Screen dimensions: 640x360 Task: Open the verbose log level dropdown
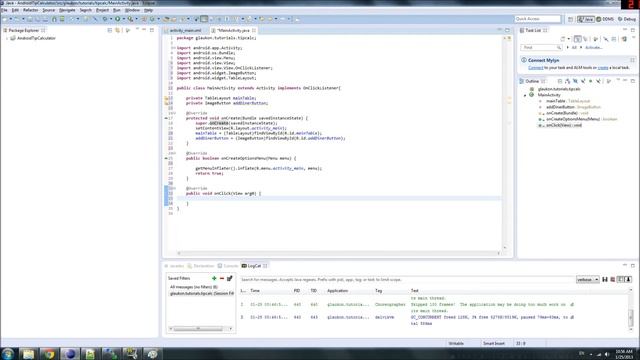(x=587, y=280)
